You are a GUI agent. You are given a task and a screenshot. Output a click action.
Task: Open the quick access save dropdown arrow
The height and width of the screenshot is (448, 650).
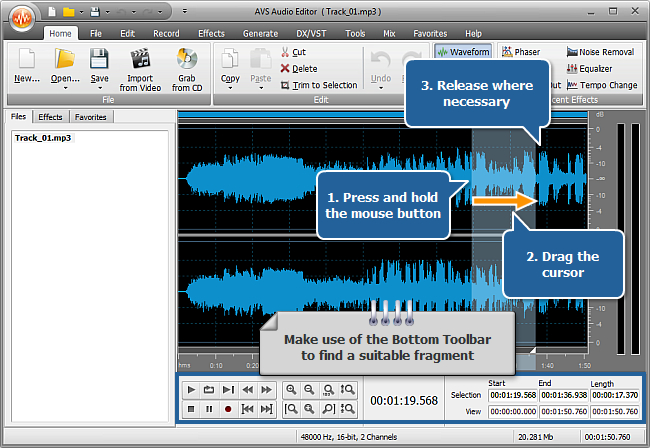[107, 12]
